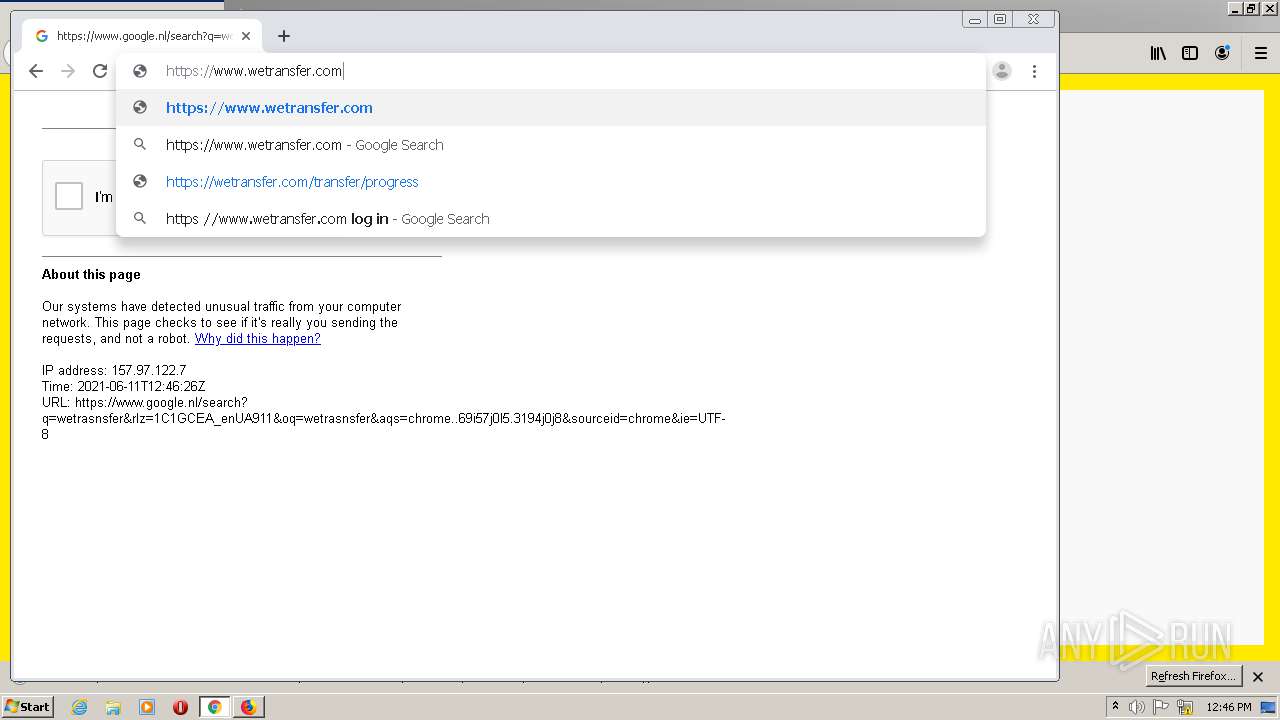Open Chrome three-dot menu
Image resolution: width=1280 pixels, height=720 pixels.
pos(1034,71)
